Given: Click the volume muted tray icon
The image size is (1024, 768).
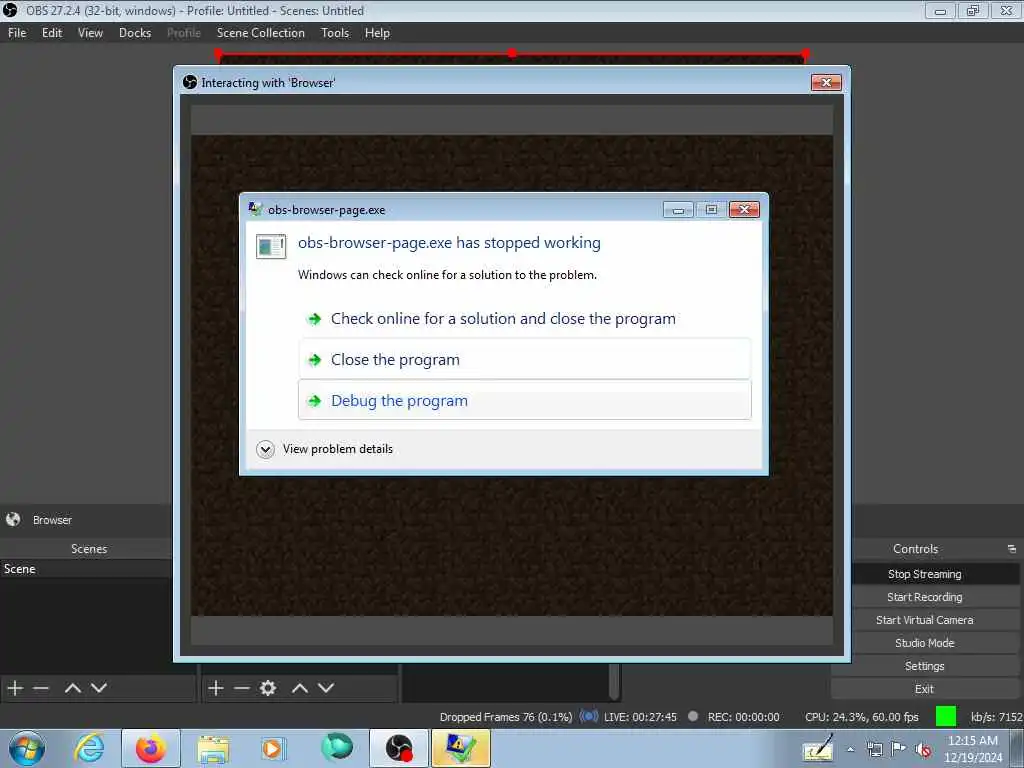Looking at the screenshot, I should (923, 749).
